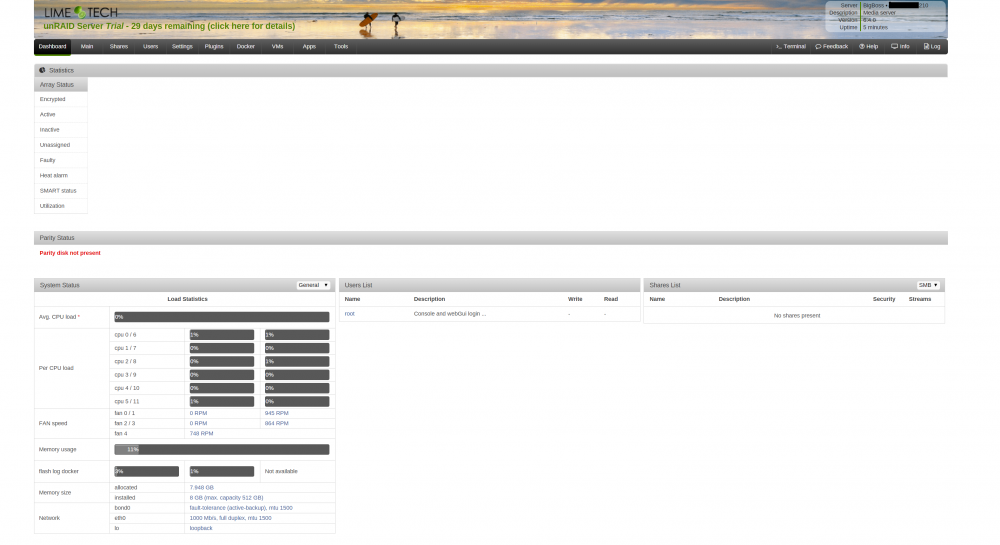Select Encrypted row in Array Status
The image size is (1000, 545).
point(61,99)
